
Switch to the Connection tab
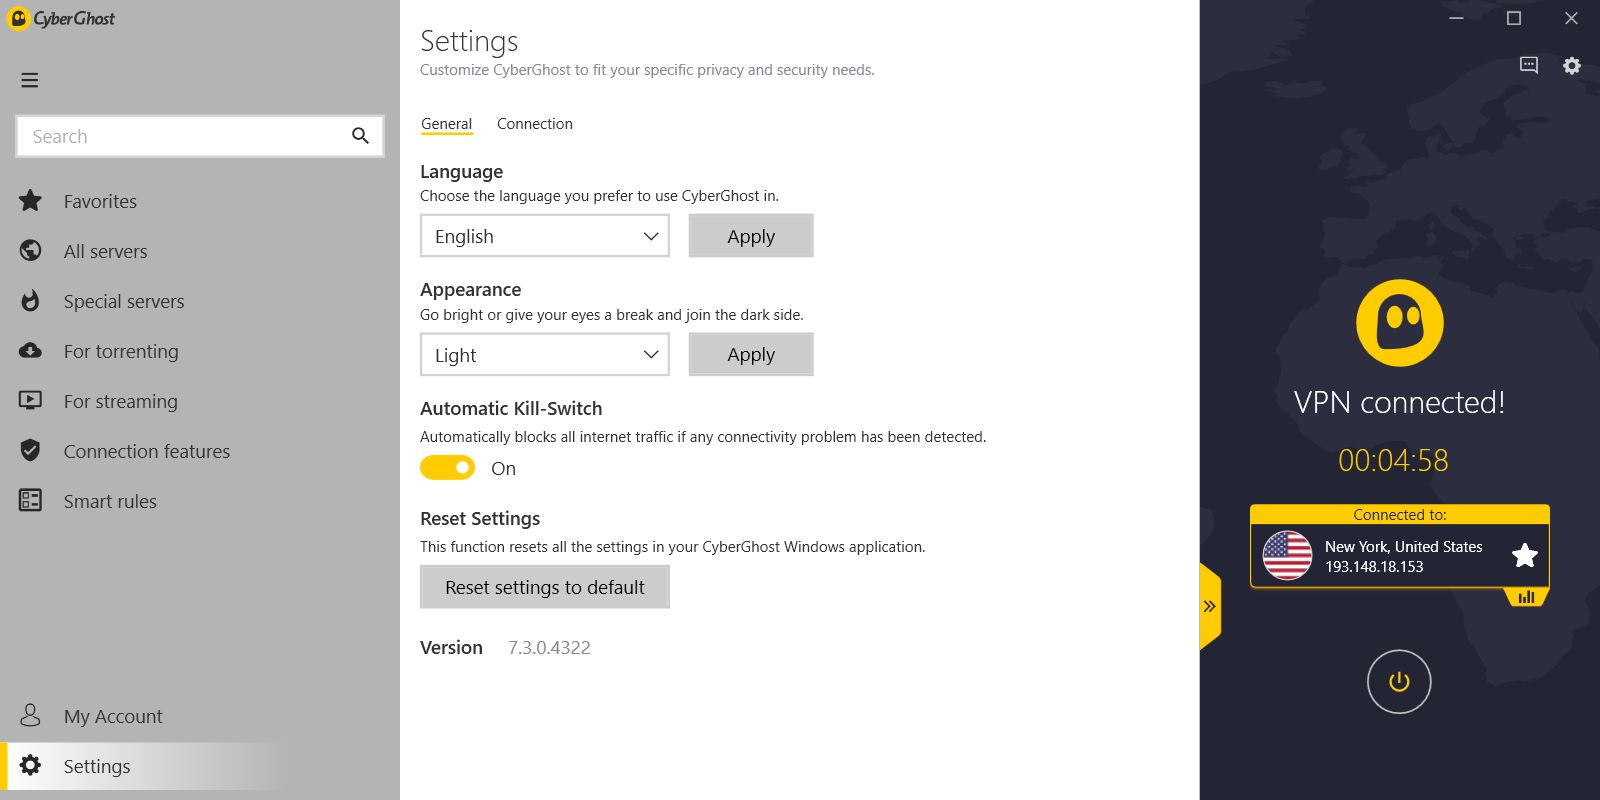535,124
